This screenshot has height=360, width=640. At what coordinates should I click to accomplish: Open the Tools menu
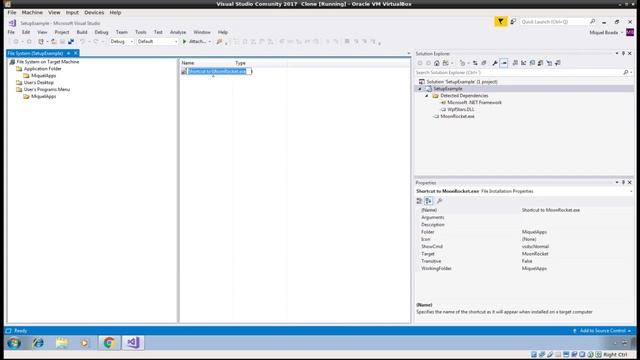click(140, 32)
